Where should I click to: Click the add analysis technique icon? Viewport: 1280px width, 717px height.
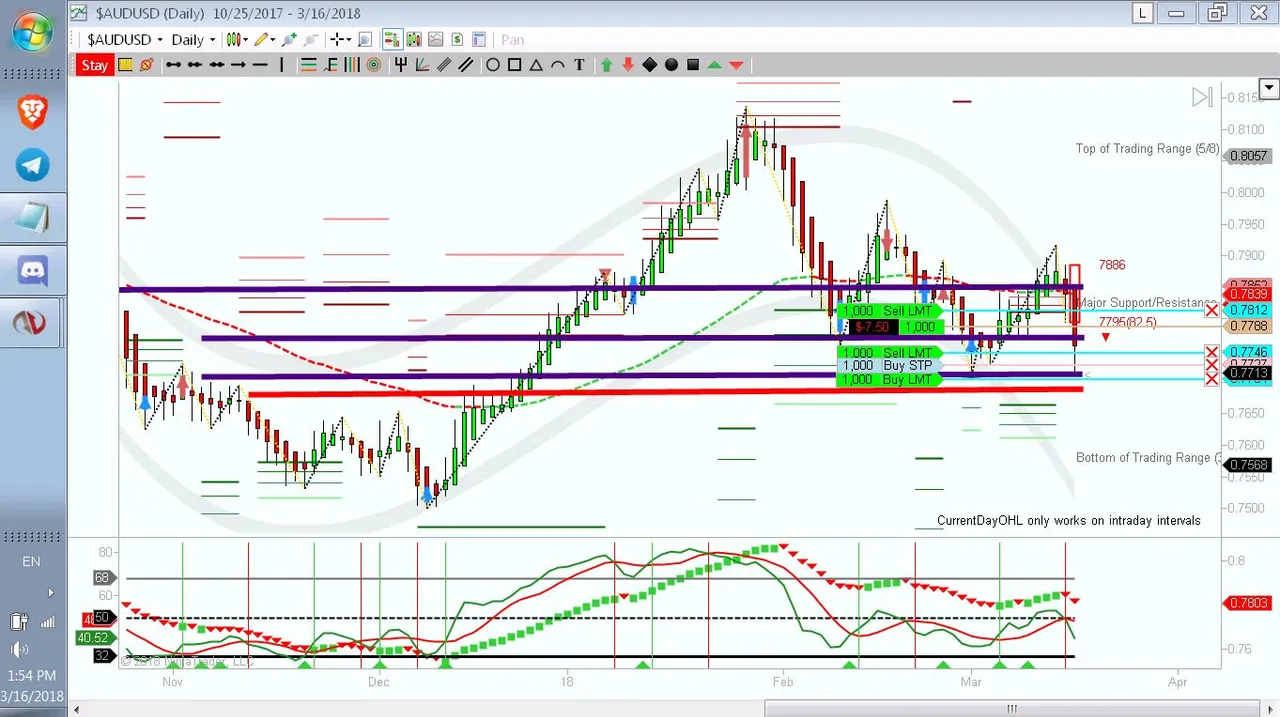click(x=289, y=40)
